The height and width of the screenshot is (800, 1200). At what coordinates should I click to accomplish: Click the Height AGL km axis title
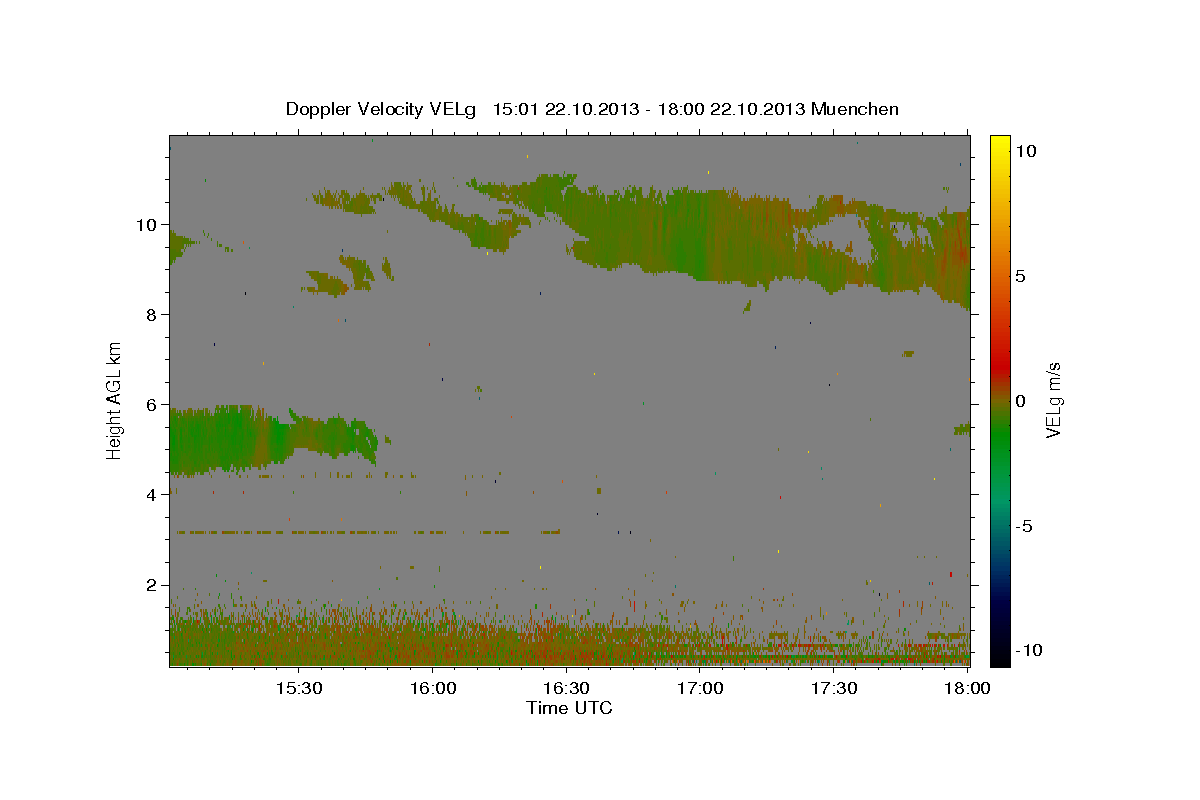tap(115, 399)
